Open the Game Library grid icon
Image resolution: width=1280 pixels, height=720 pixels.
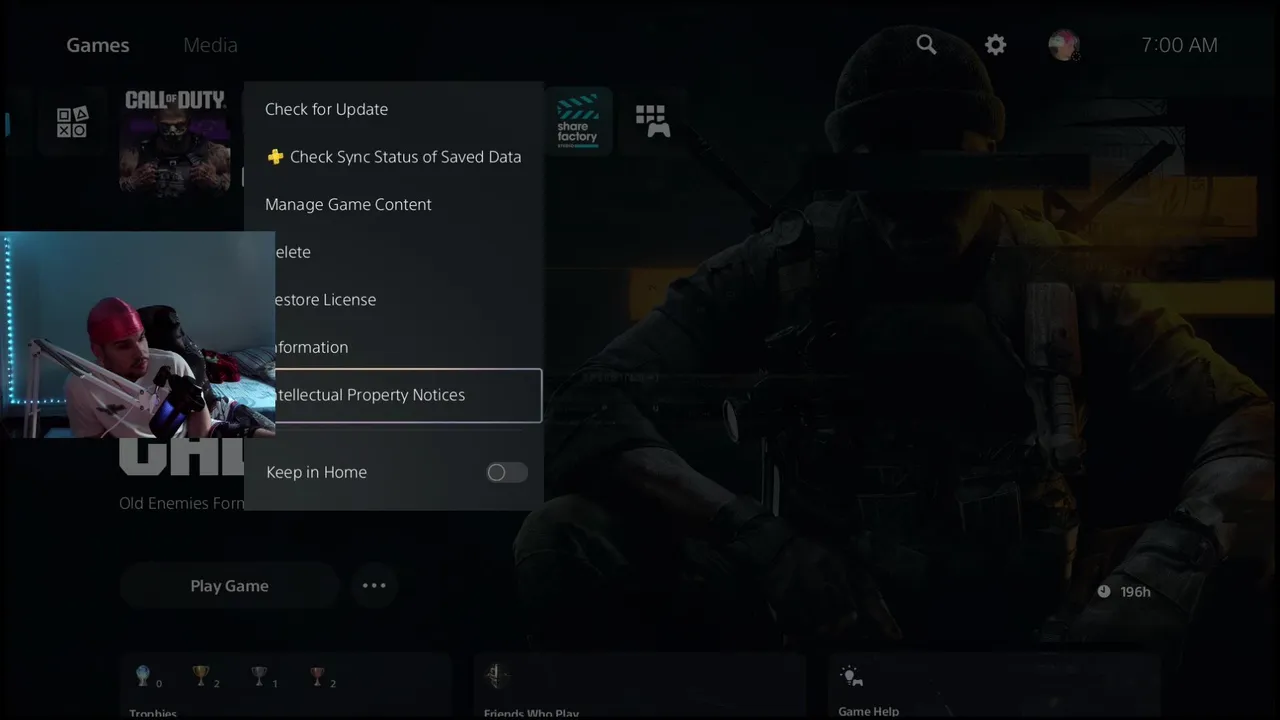click(652, 121)
